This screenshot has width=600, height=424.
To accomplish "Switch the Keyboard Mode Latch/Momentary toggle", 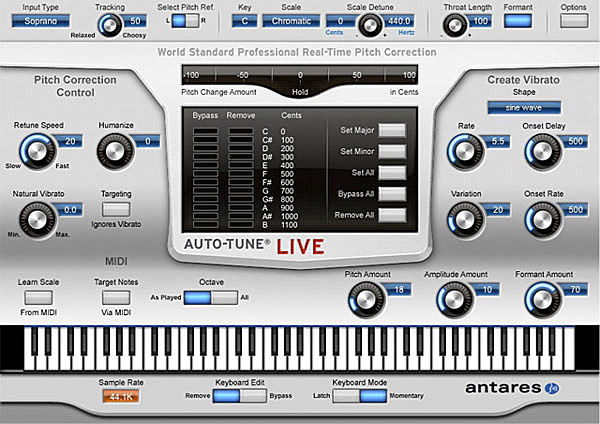I will [x=359, y=396].
